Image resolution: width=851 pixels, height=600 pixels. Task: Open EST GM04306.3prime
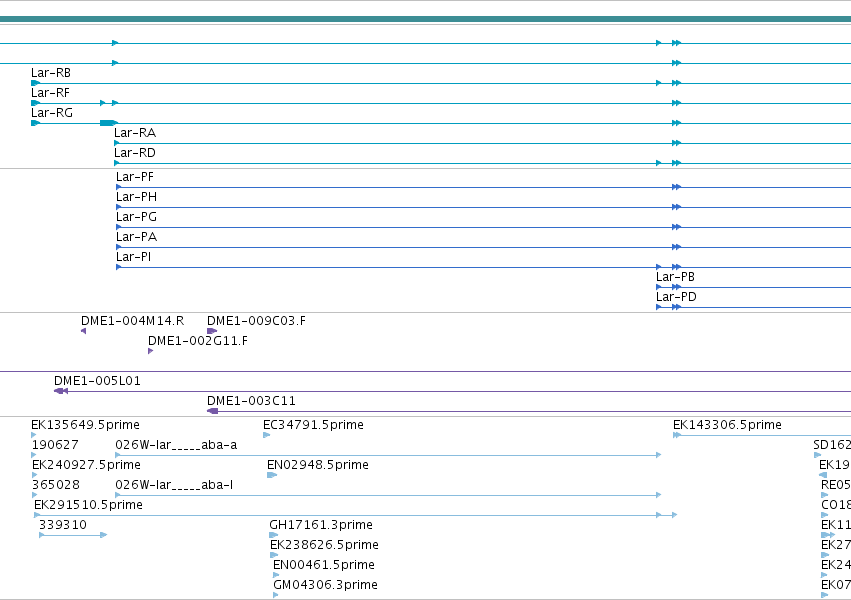coord(325,586)
